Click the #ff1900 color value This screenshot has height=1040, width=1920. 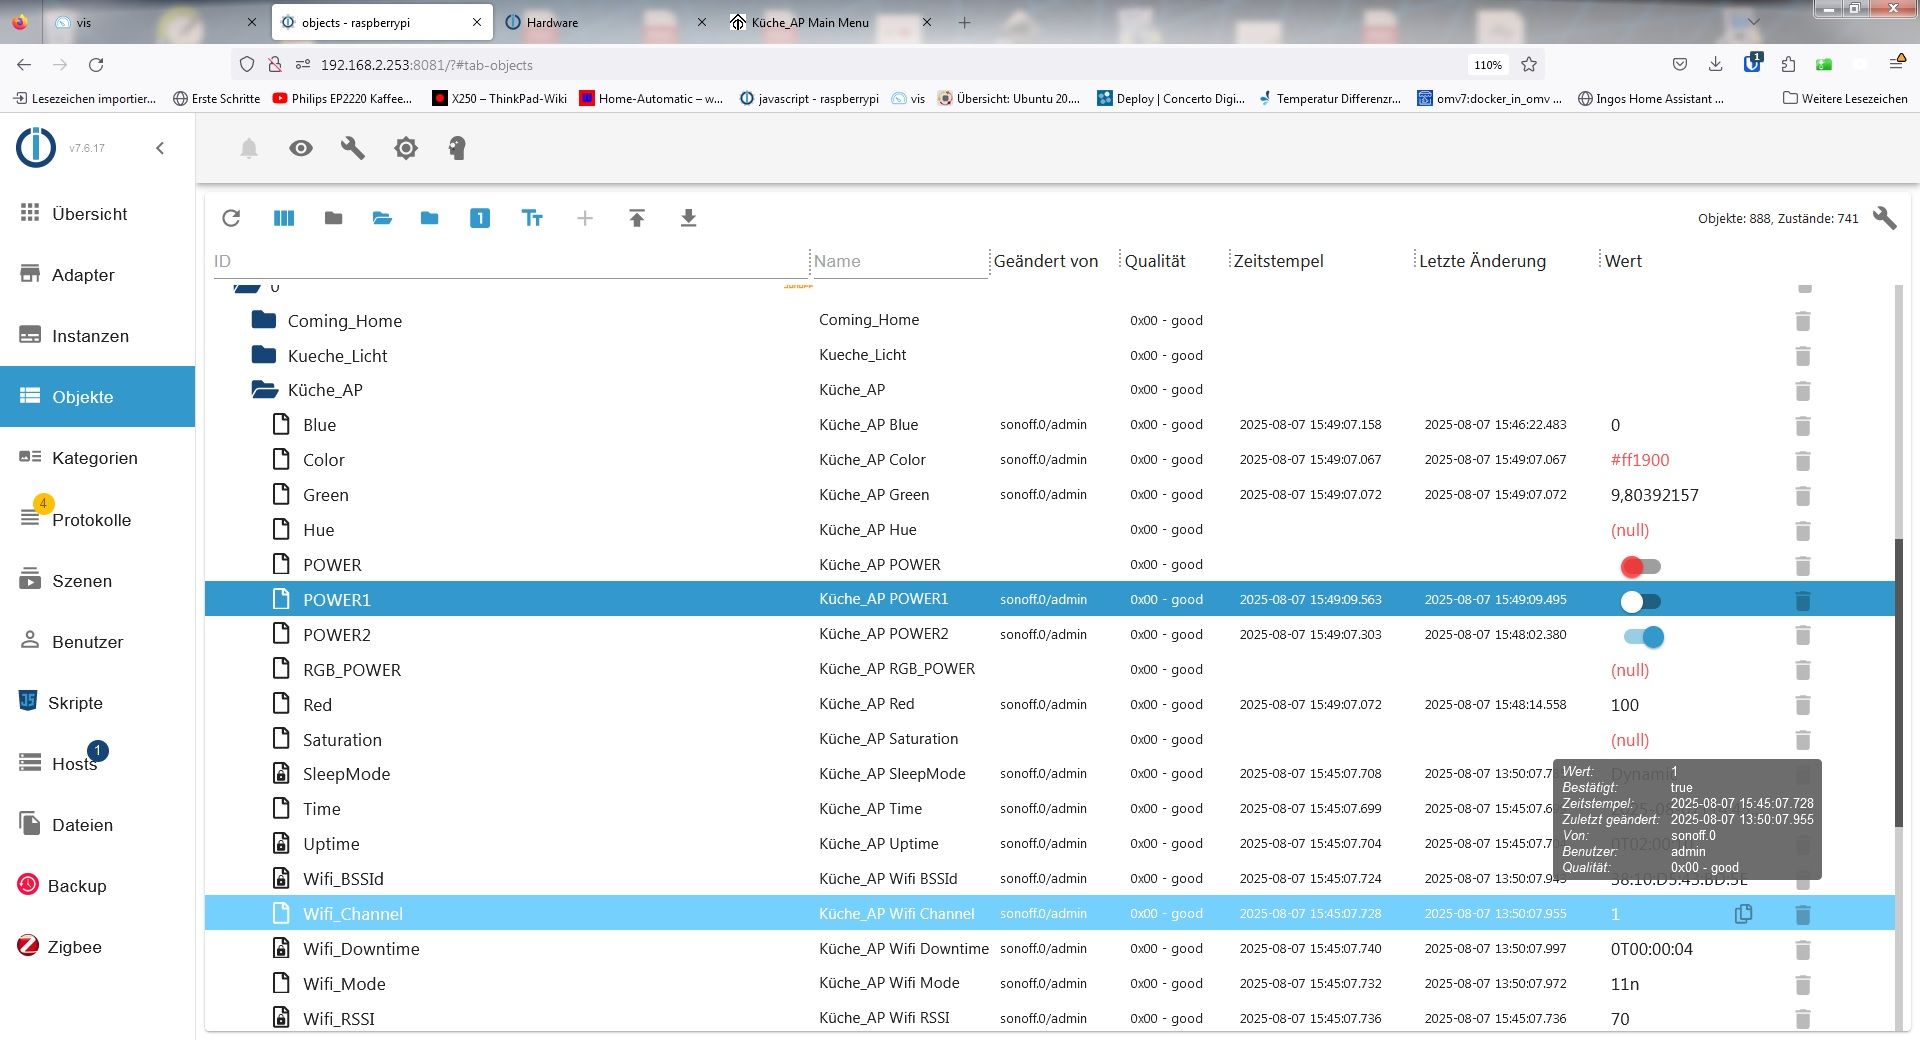[x=1640, y=460]
